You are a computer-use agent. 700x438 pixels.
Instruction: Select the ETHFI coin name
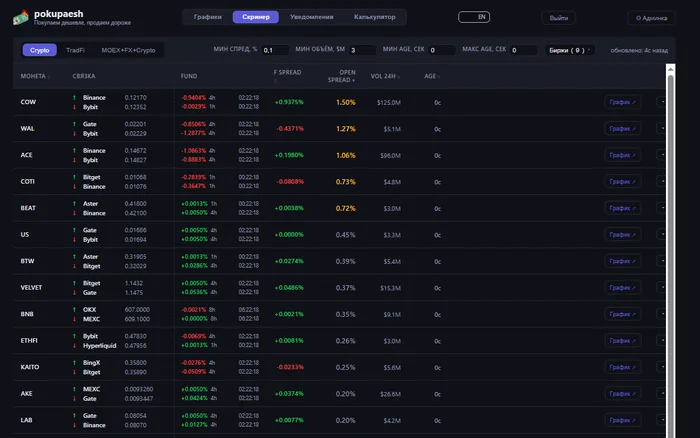(x=29, y=341)
